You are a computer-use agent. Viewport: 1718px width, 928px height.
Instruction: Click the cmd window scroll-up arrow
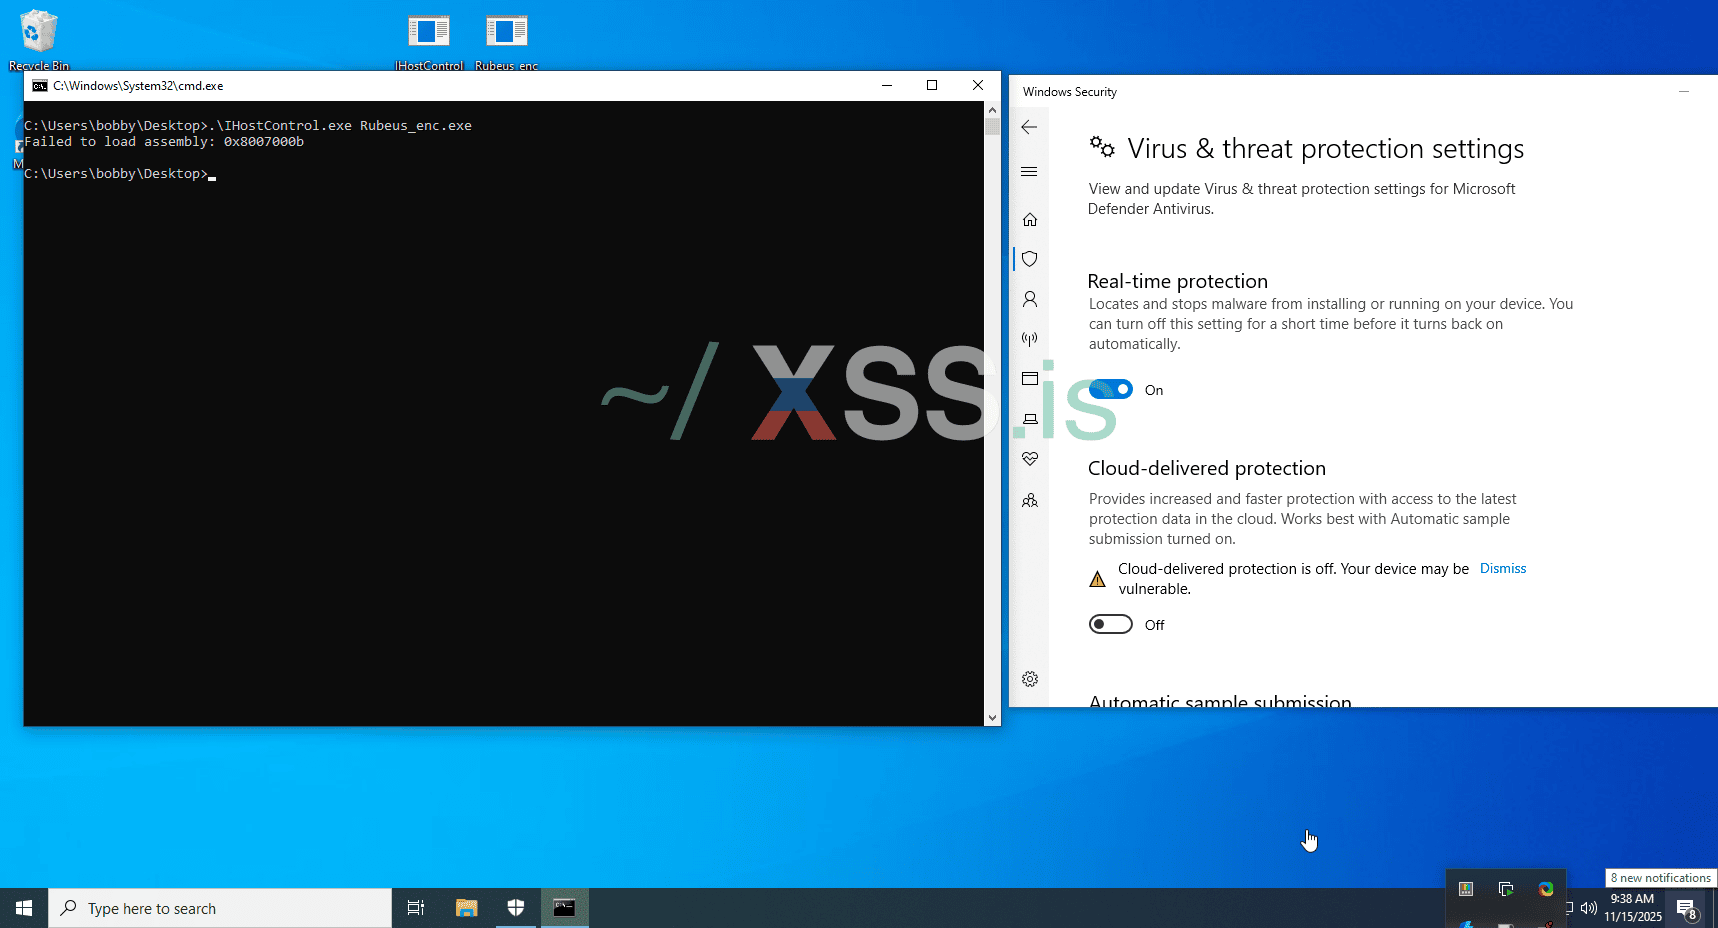click(x=992, y=110)
